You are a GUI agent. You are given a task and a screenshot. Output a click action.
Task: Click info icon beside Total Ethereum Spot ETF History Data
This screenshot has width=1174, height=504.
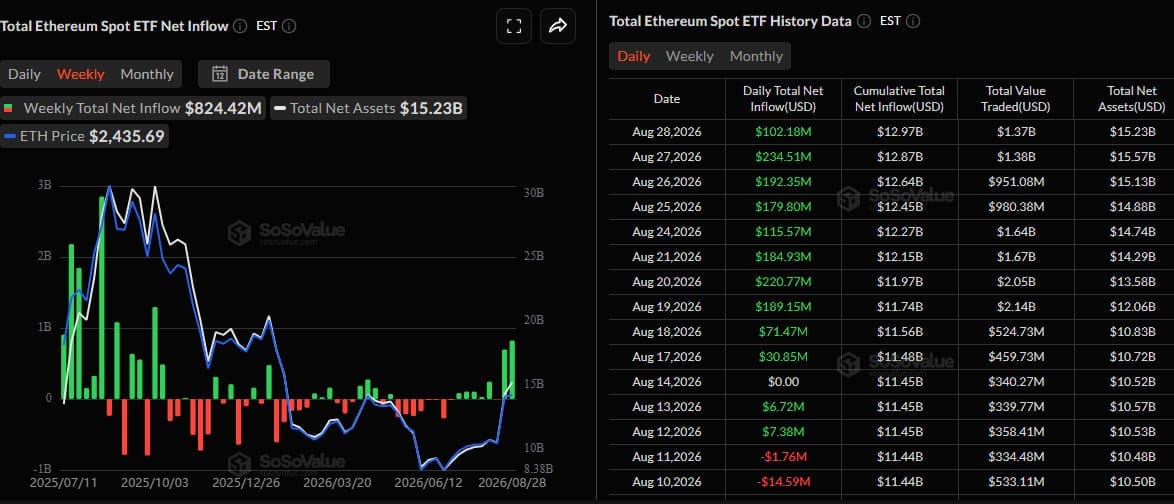(864, 22)
